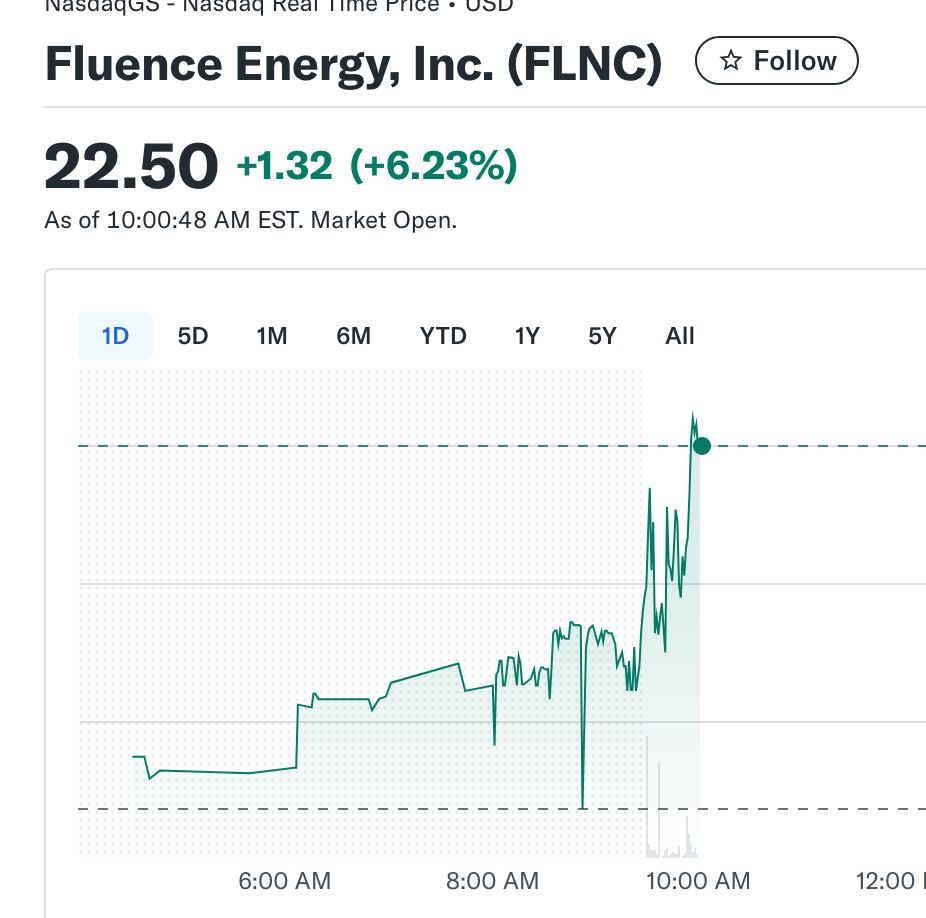
Task: Click the (+6.23%) percent change
Action: 433,166
